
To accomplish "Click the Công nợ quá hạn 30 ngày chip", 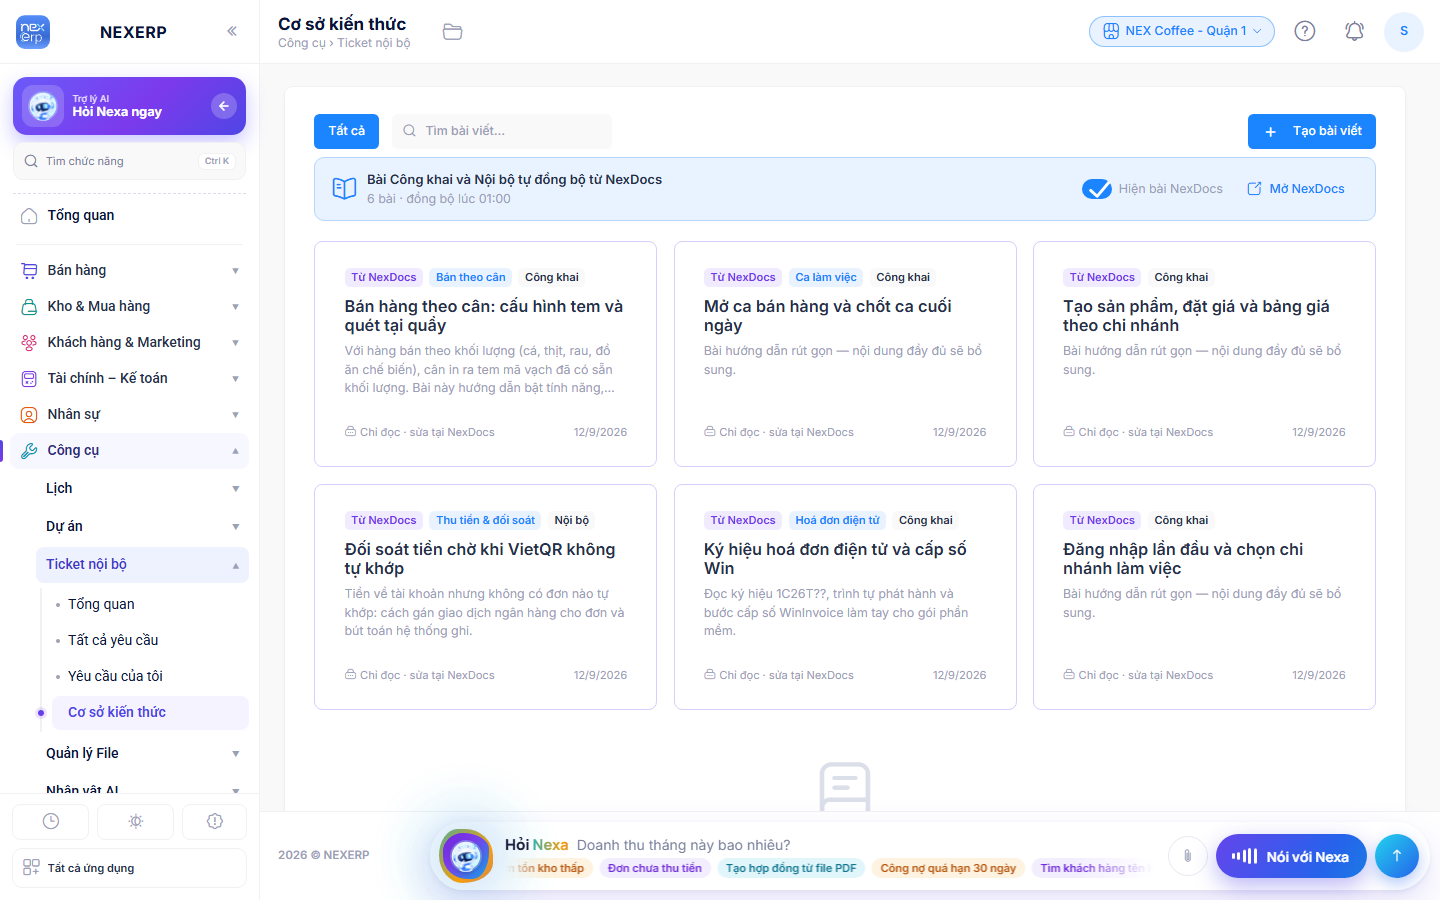I will coord(948,868).
